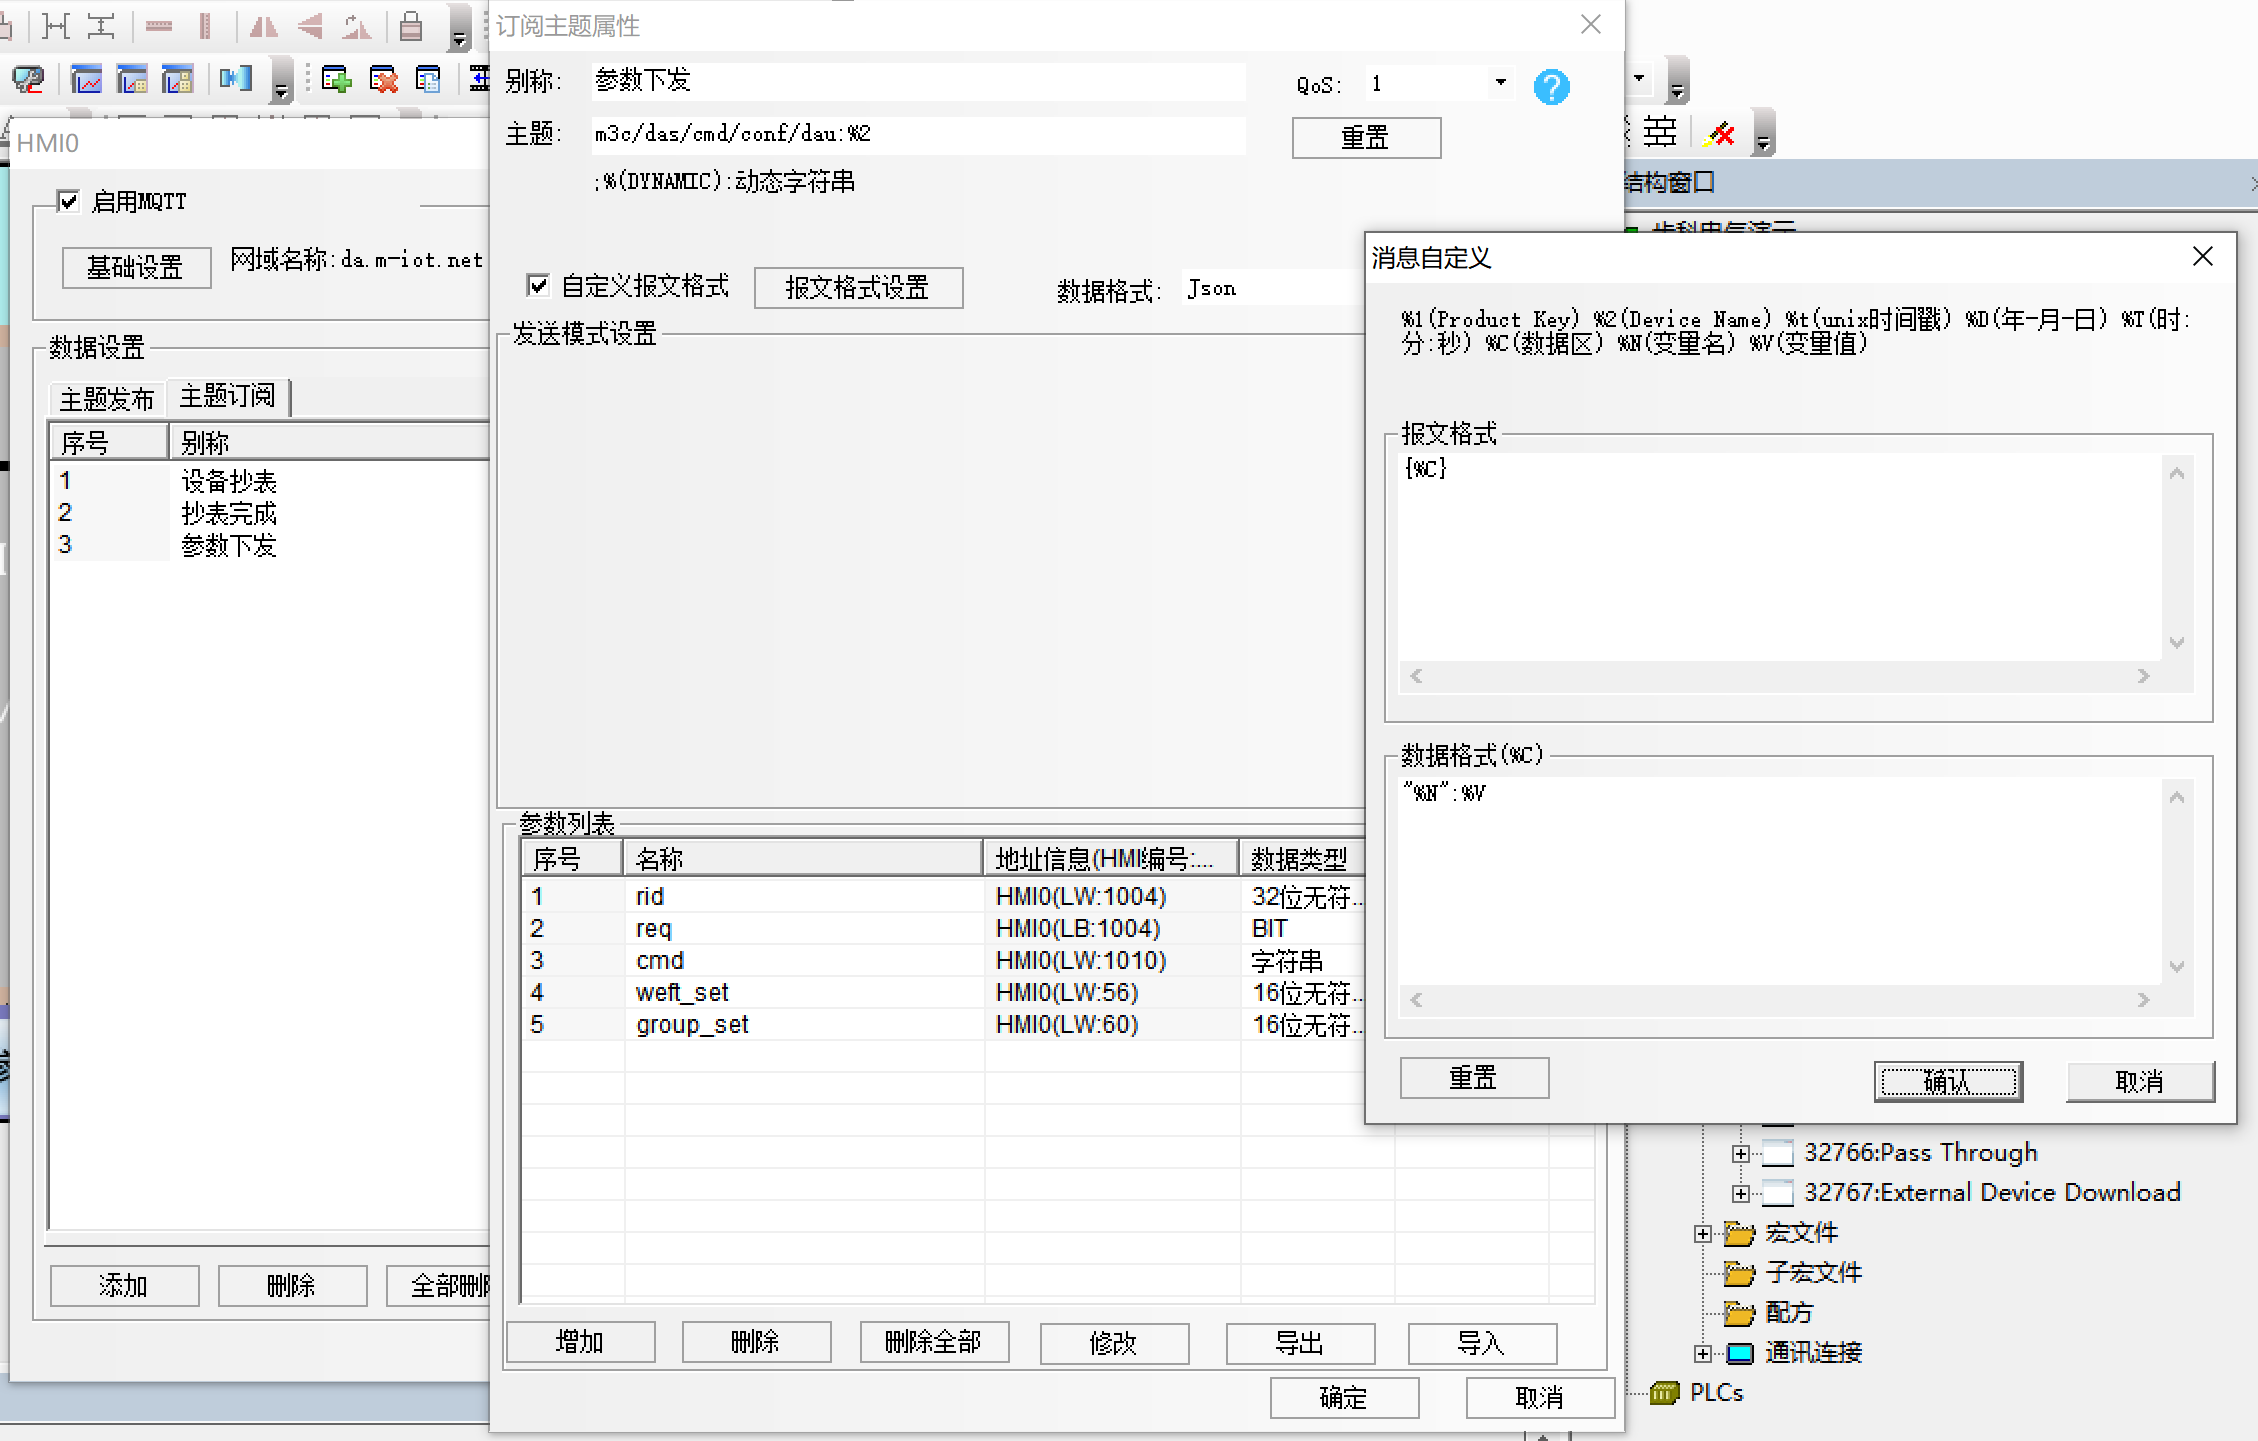
Task: Click the delete window icon with red X
Action: pyautogui.click(x=383, y=79)
